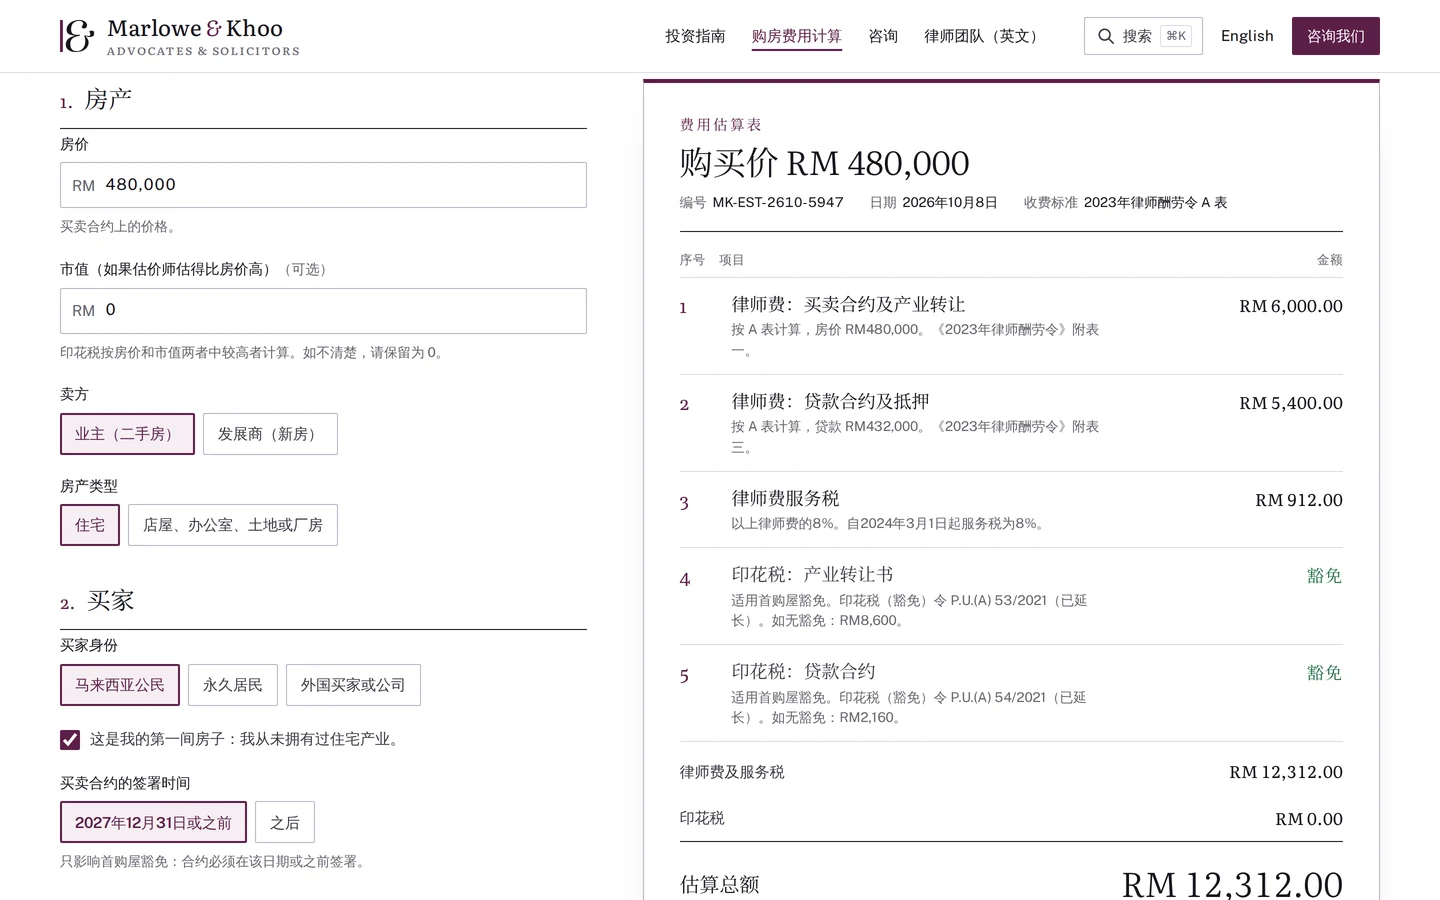Toggle the first-home checkbox
1440x900 pixels.
click(x=70, y=740)
